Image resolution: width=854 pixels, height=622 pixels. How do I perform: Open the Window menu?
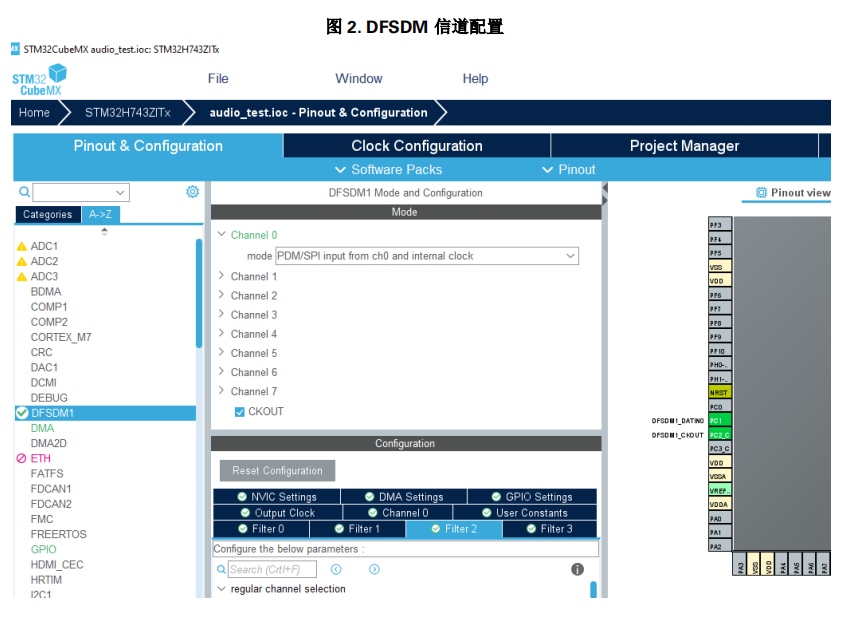(x=358, y=78)
